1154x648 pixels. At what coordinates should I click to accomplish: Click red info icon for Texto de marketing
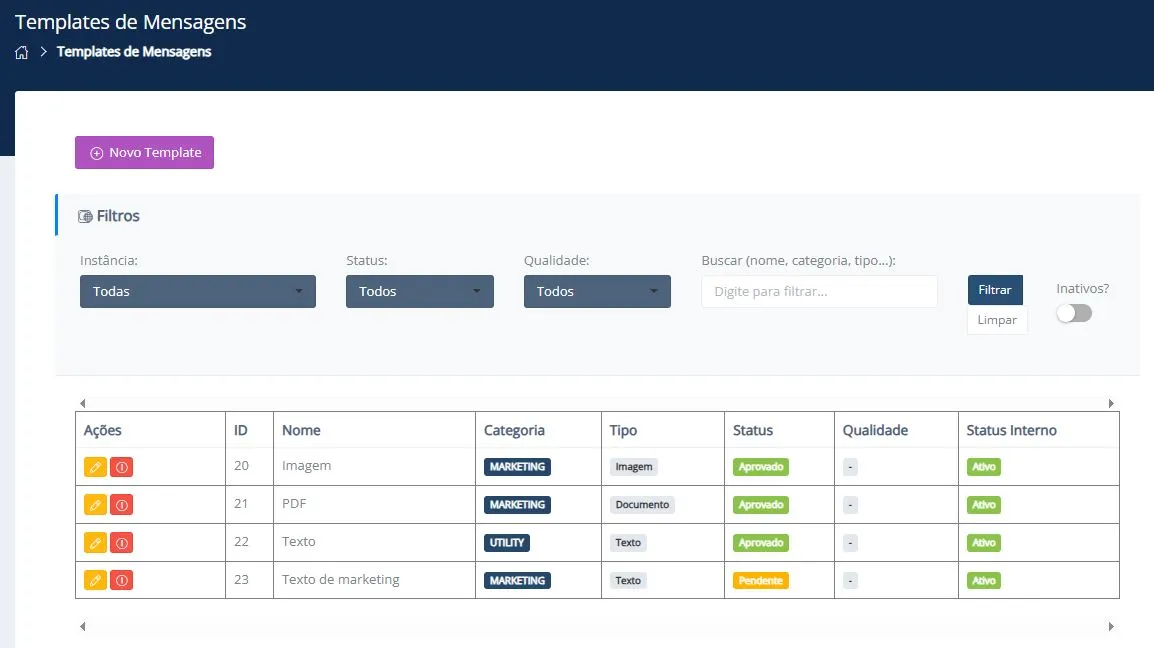click(x=121, y=580)
